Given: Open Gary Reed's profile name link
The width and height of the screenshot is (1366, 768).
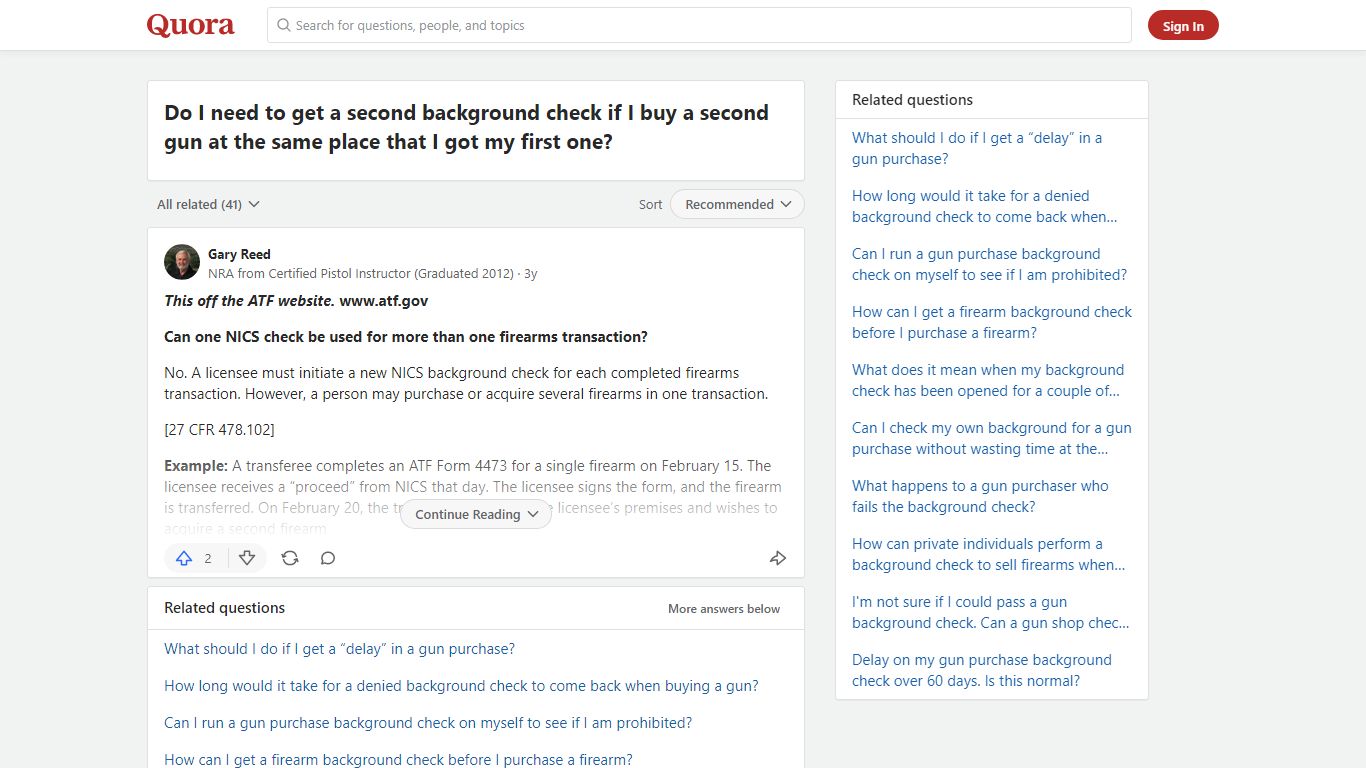Looking at the screenshot, I should [x=239, y=254].
